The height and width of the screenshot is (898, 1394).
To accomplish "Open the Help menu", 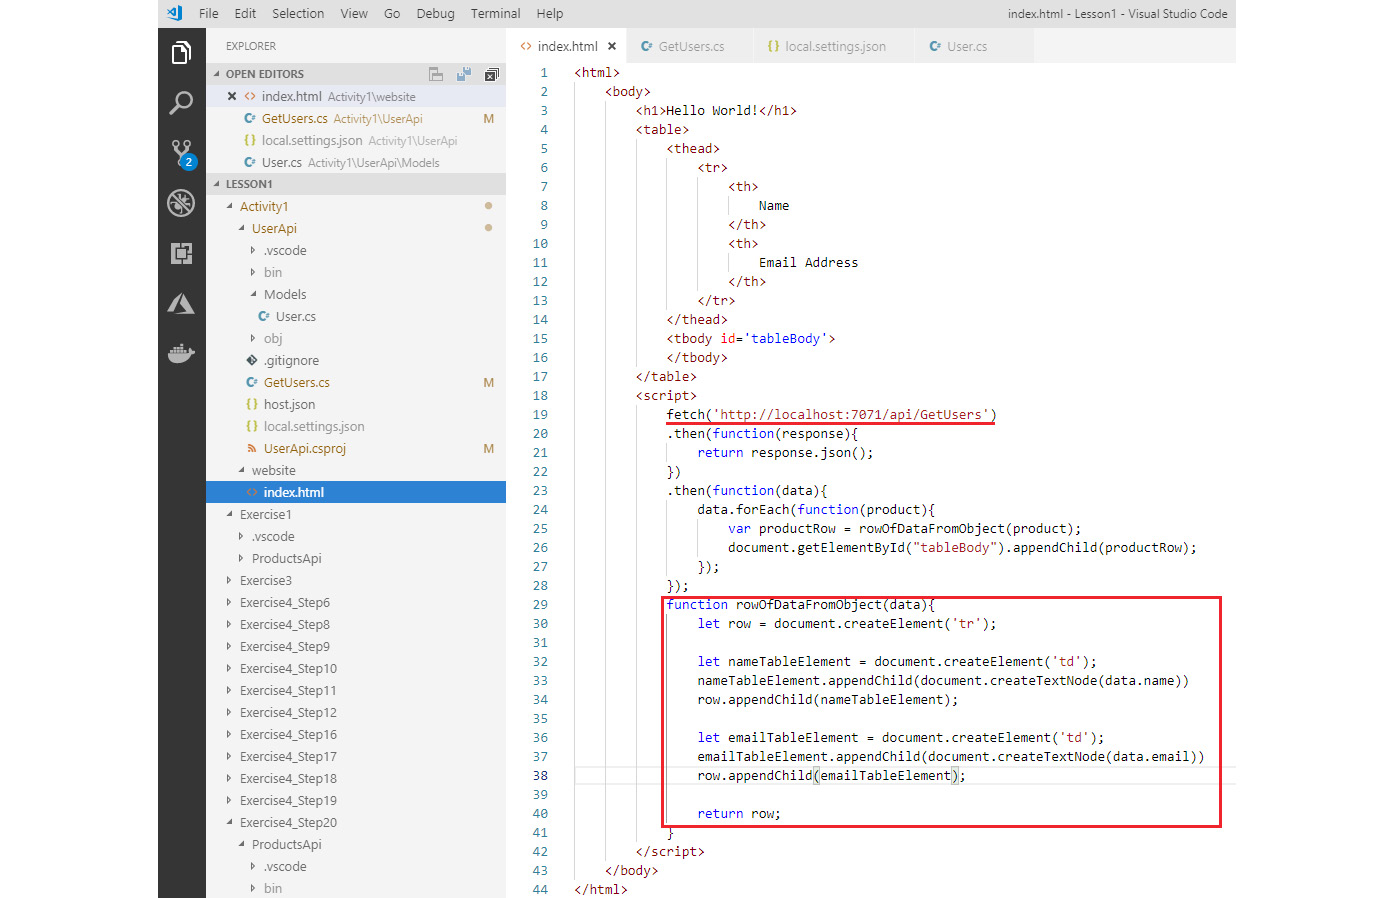I will (550, 13).
